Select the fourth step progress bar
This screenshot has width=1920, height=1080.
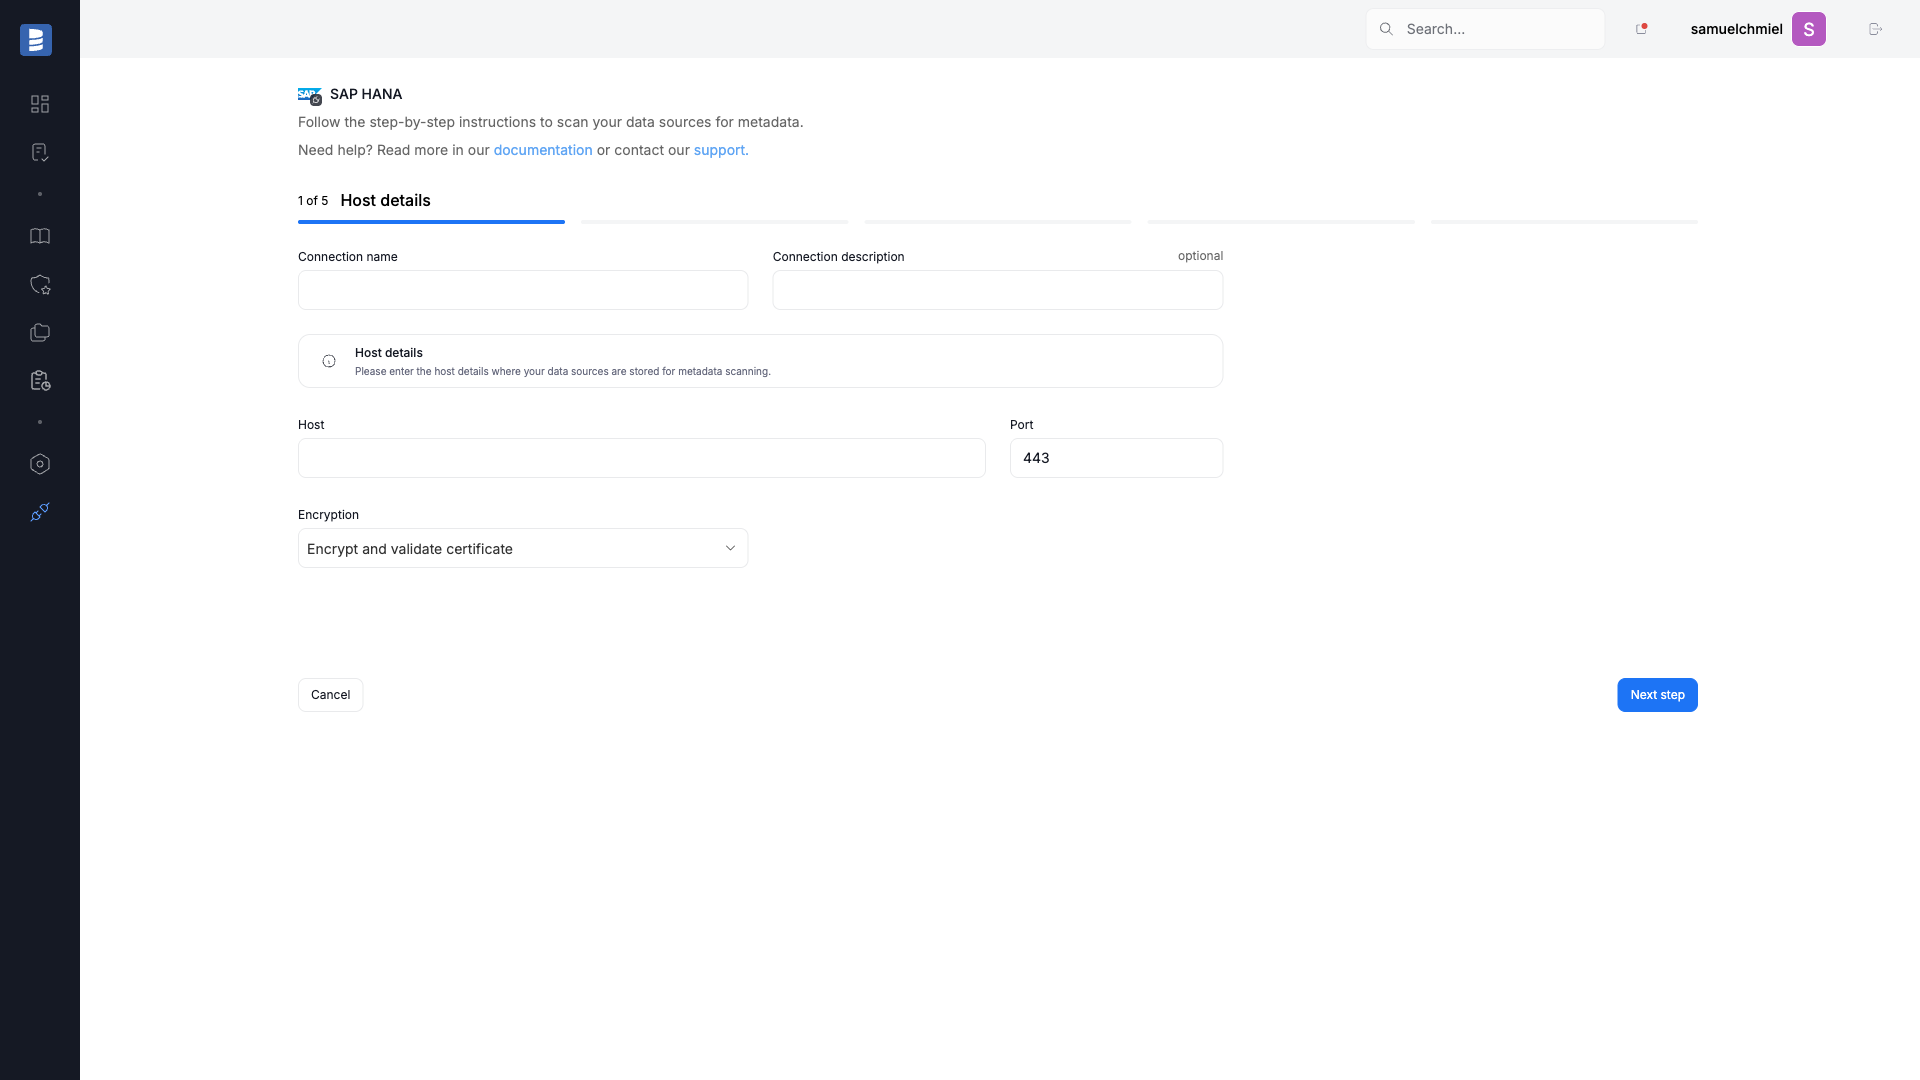click(1281, 221)
